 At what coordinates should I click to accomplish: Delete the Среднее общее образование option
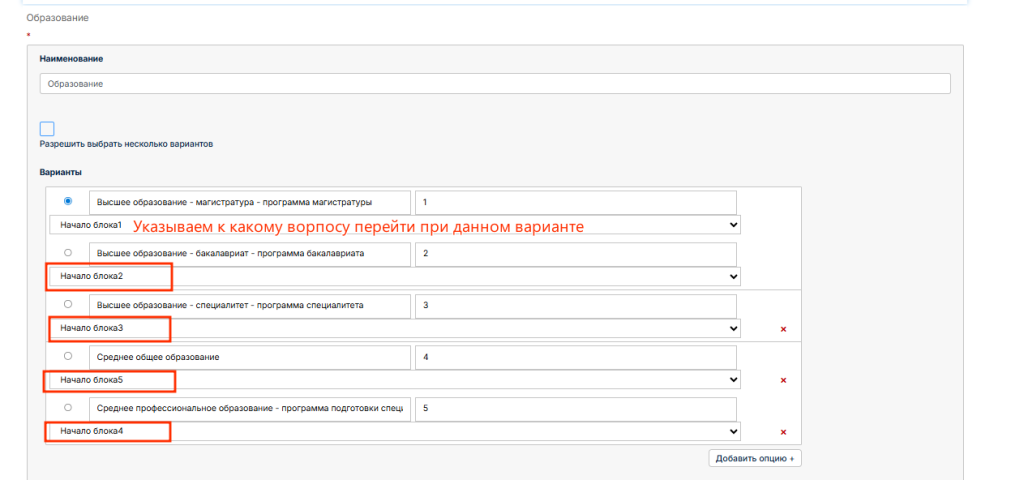click(783, 380)
